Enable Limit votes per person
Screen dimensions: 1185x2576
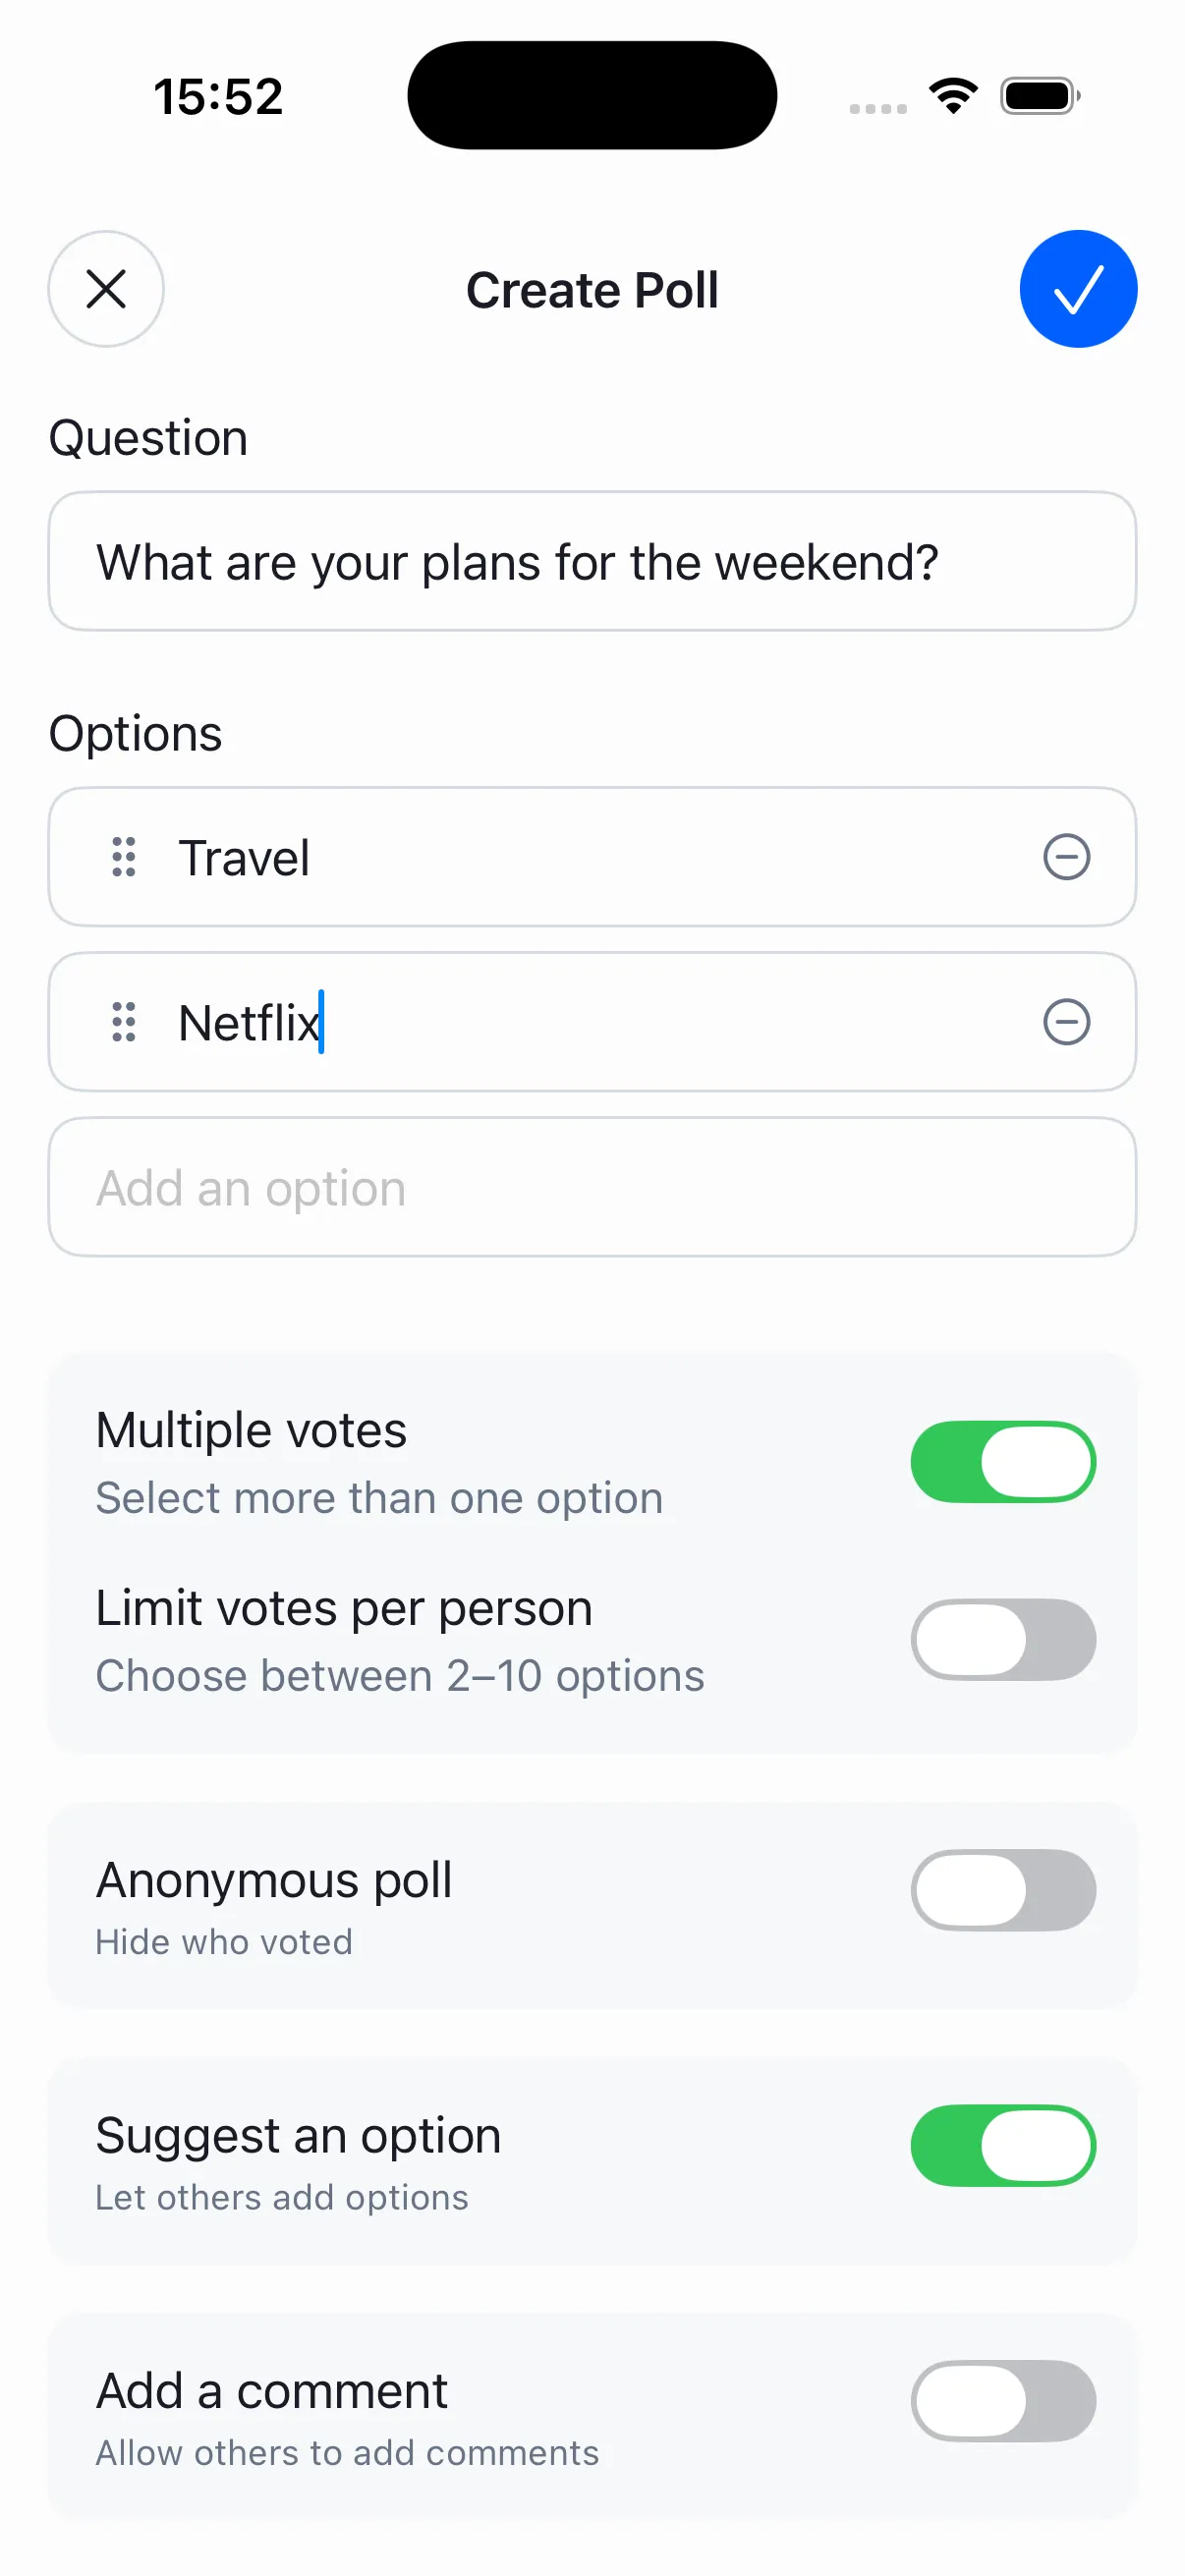(1003, 1639)
